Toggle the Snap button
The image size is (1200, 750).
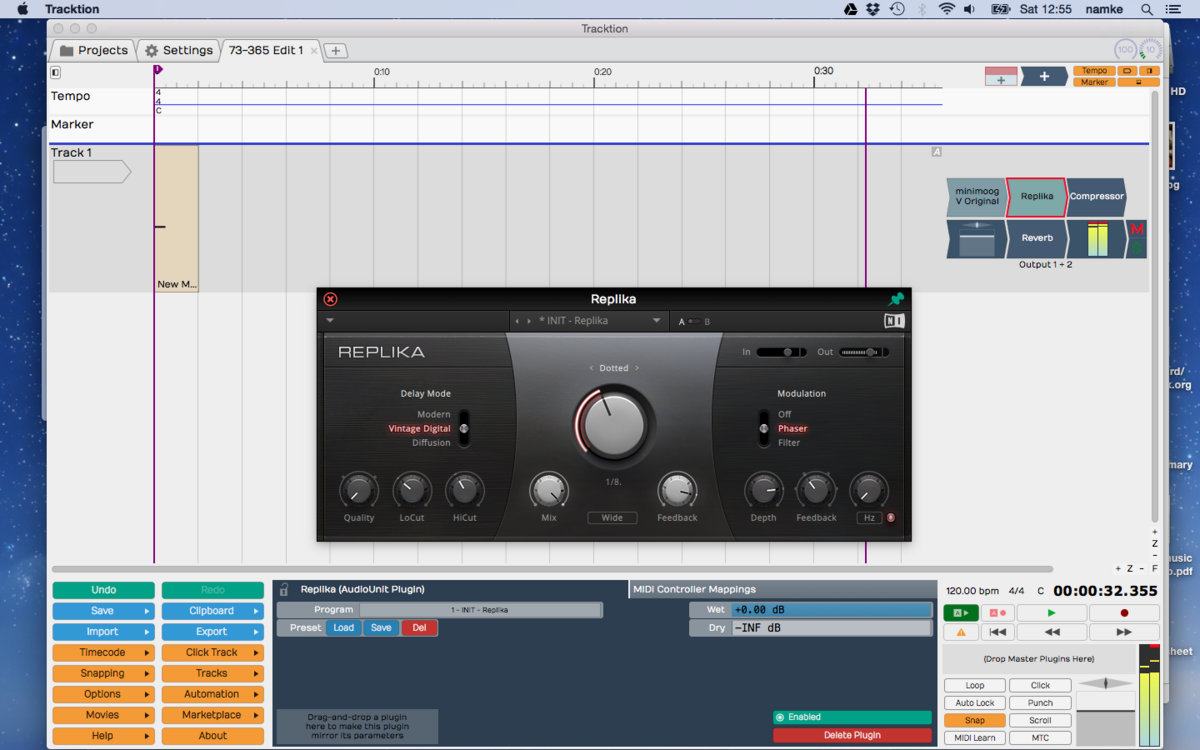pyautogui.click(x=974, y=720)
